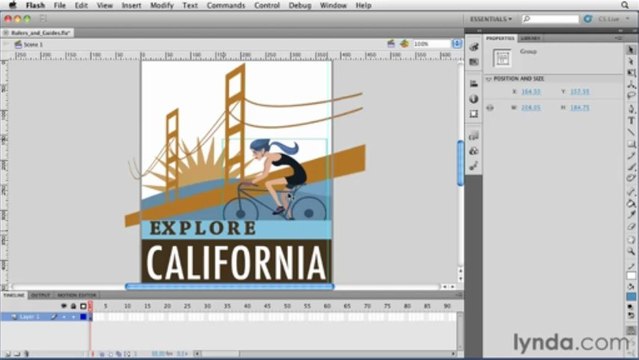Select the 3D Rotation tool
This screenshot has width=639, height=360.
click(x=631, y=84)
